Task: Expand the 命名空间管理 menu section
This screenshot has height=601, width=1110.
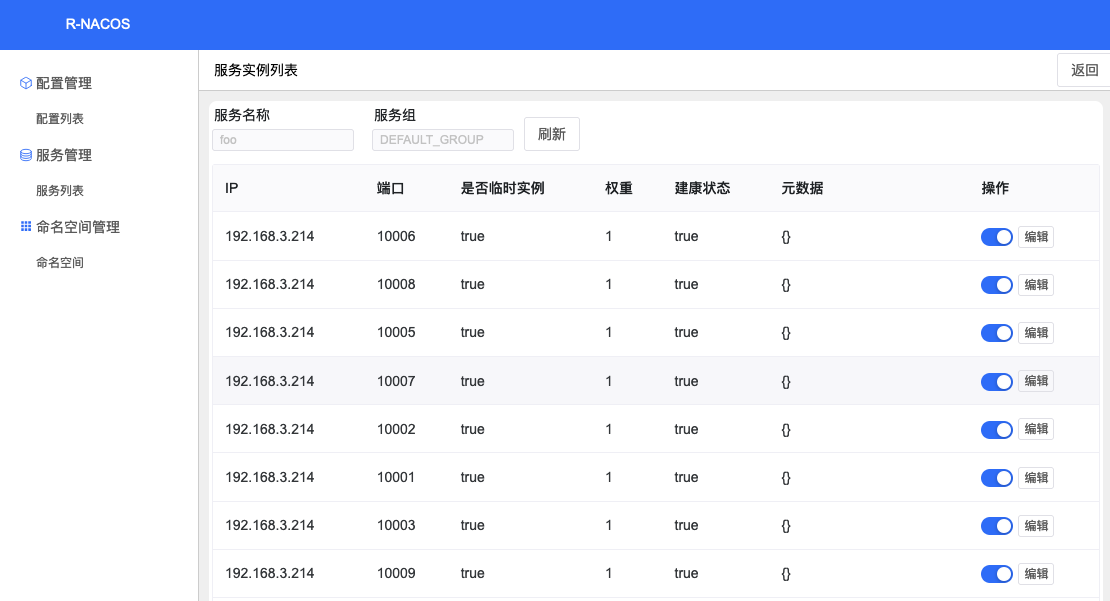Action: click(x=78, y=227)
